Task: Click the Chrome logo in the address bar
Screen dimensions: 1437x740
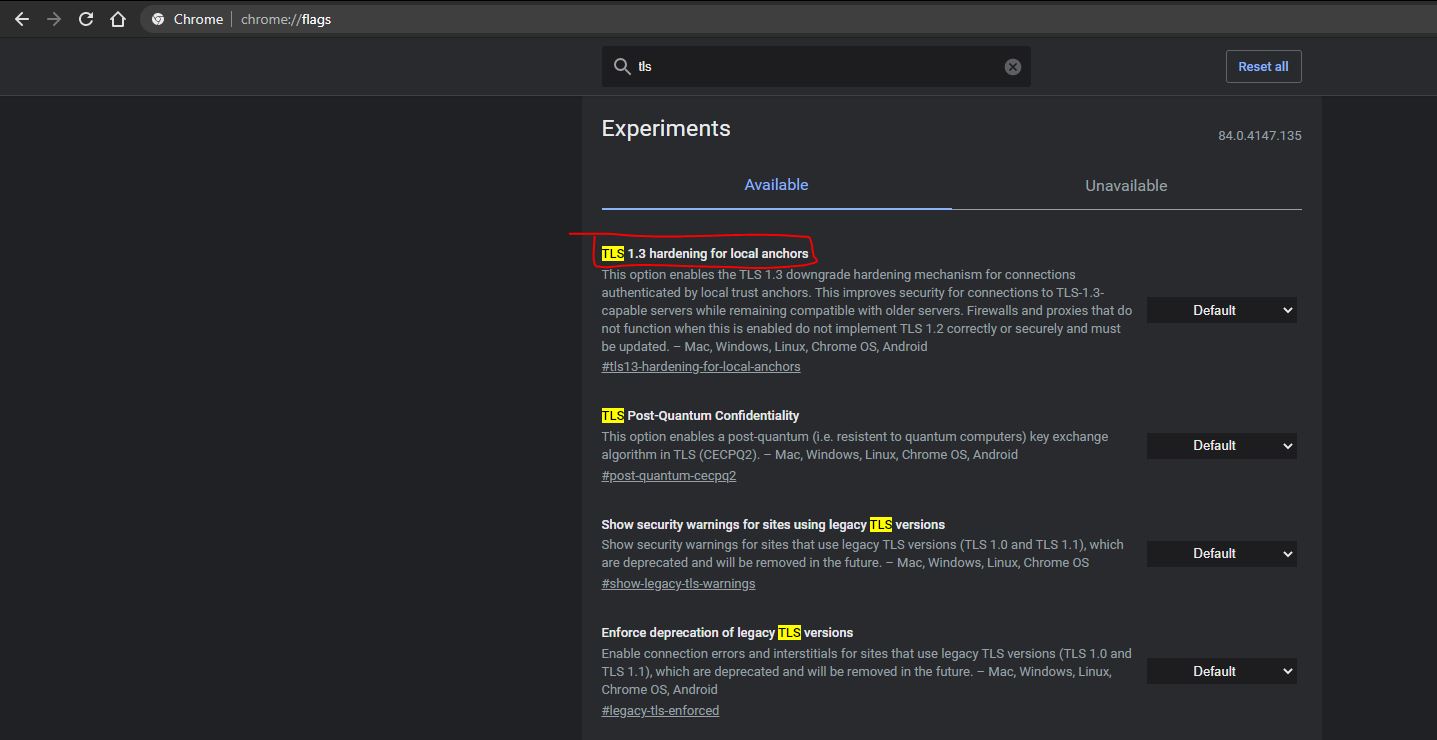Action: [158, 18]
